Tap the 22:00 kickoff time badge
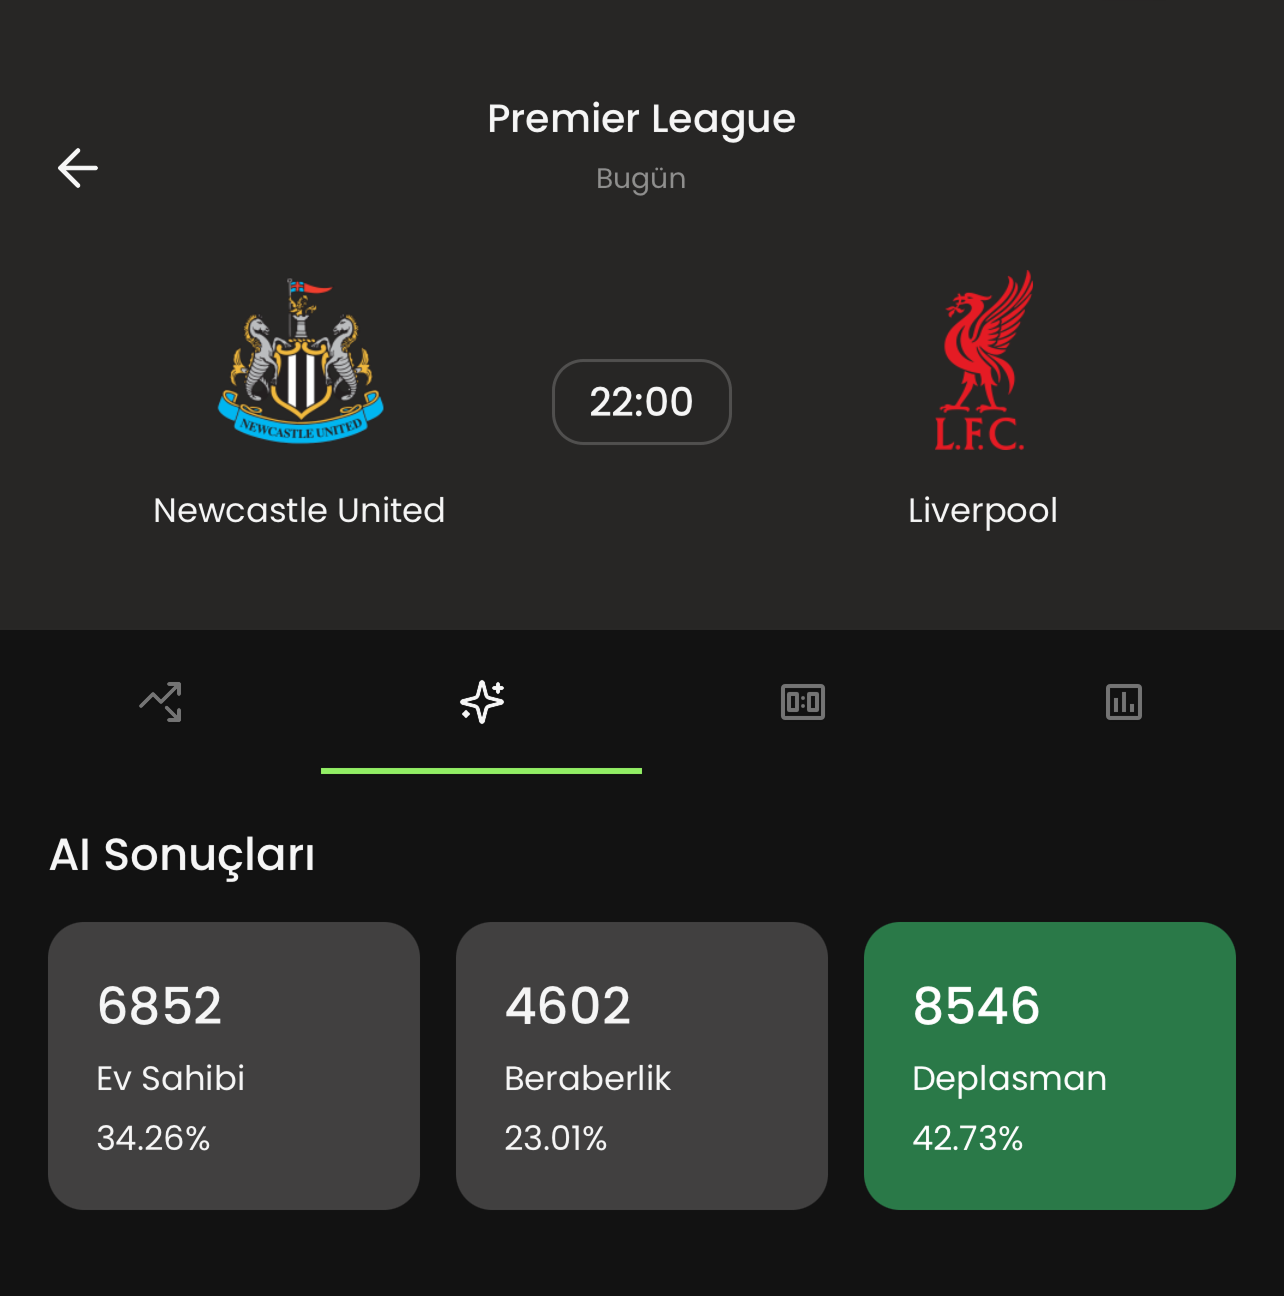Viewport: 1284px width, 1296px height. point(642,402)
